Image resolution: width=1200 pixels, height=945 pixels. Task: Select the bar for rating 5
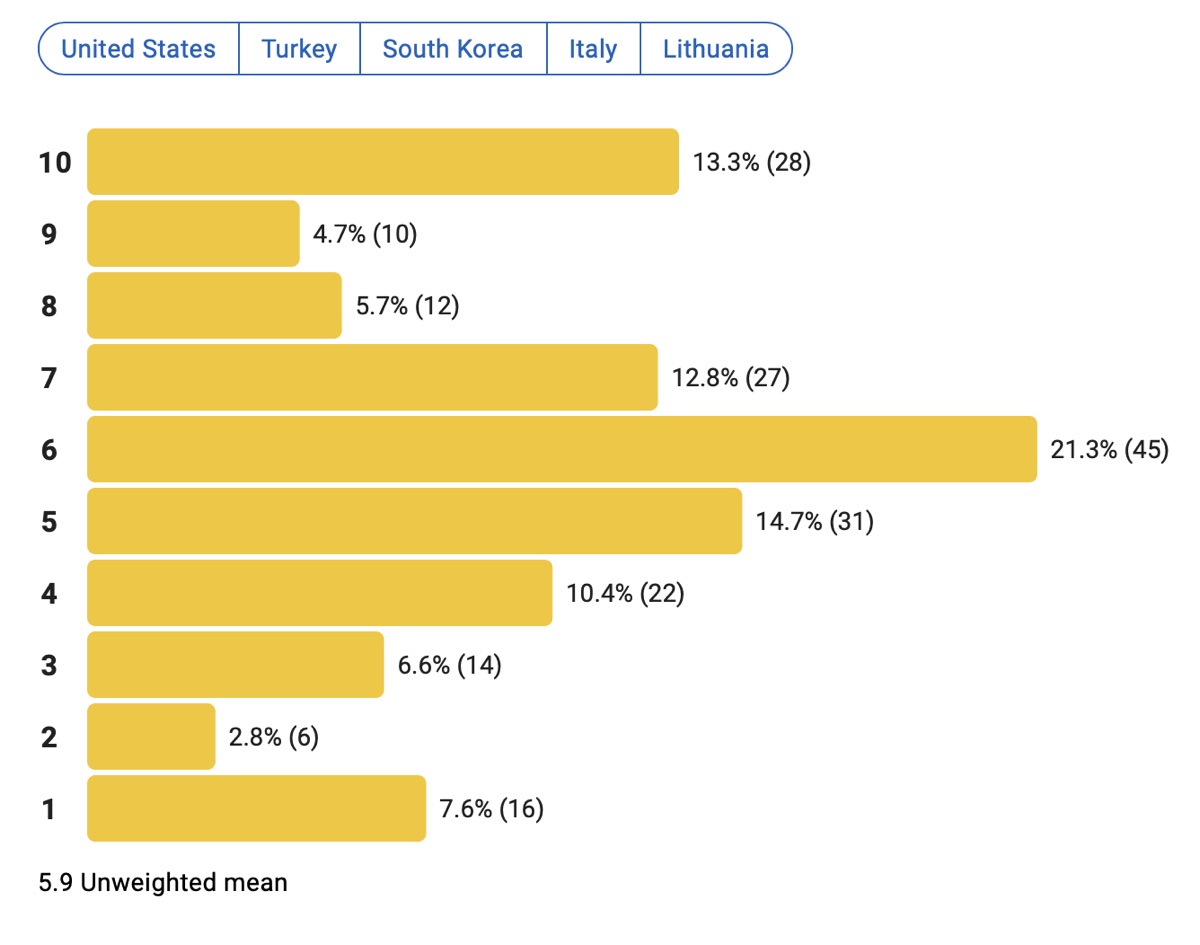[x=414, y=521]
